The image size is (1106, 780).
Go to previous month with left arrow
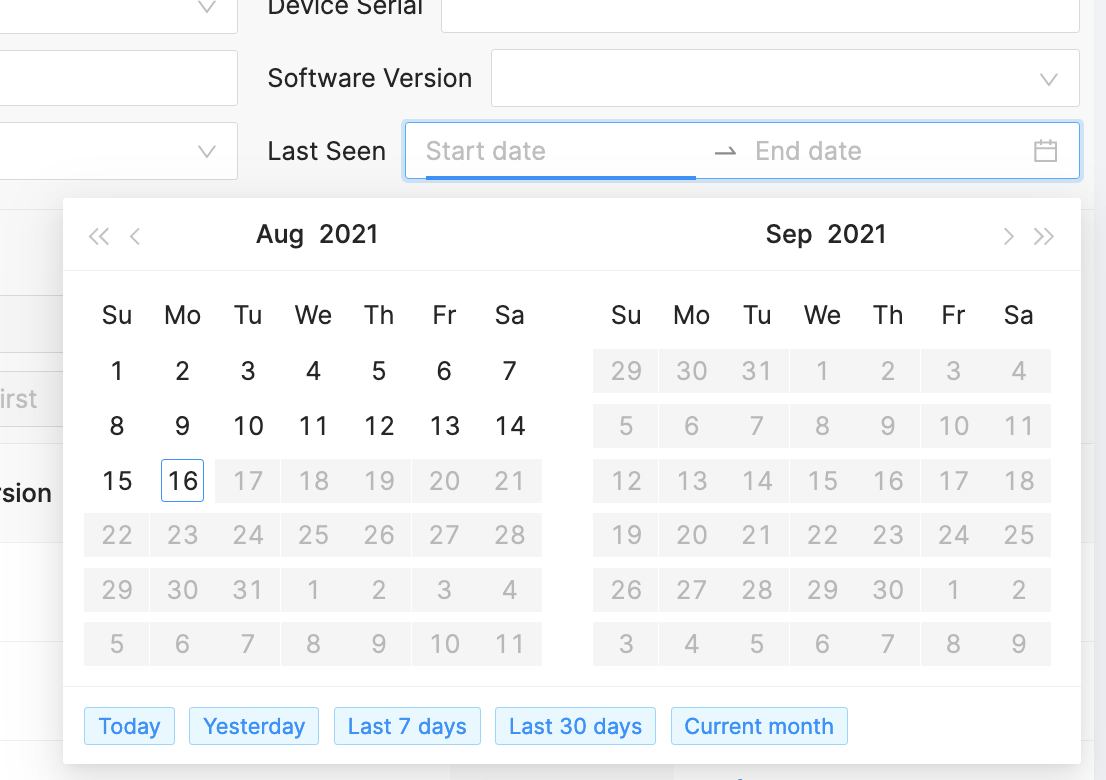coord(135,236)
